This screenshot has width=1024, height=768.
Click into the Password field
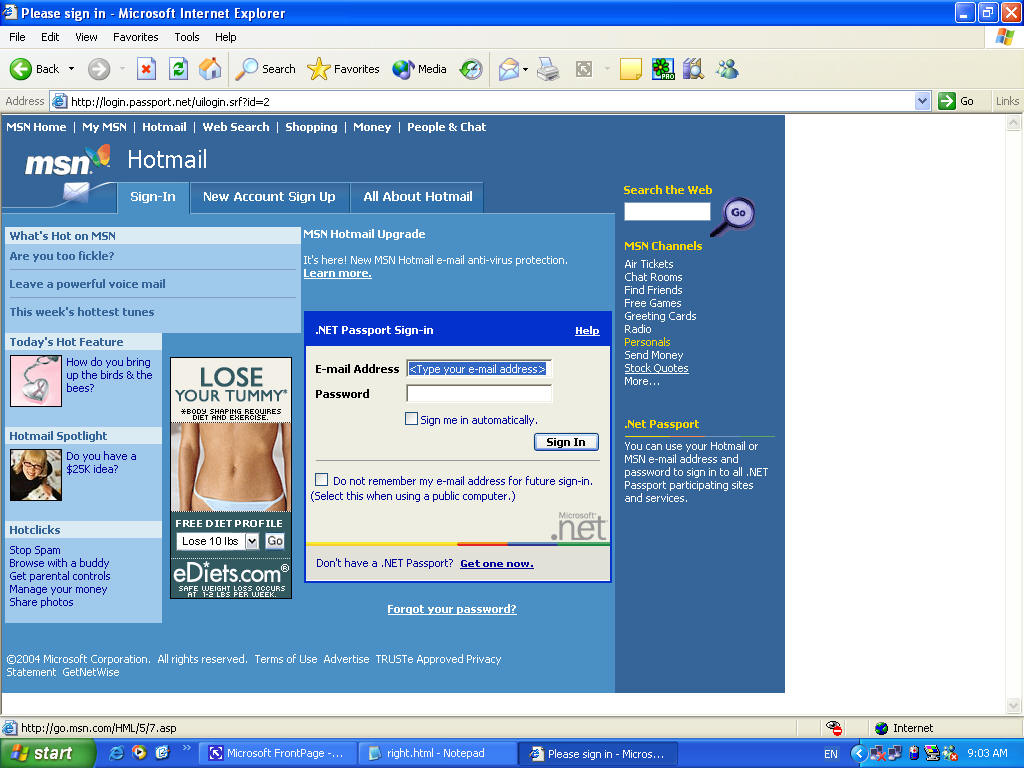[479, 393]
